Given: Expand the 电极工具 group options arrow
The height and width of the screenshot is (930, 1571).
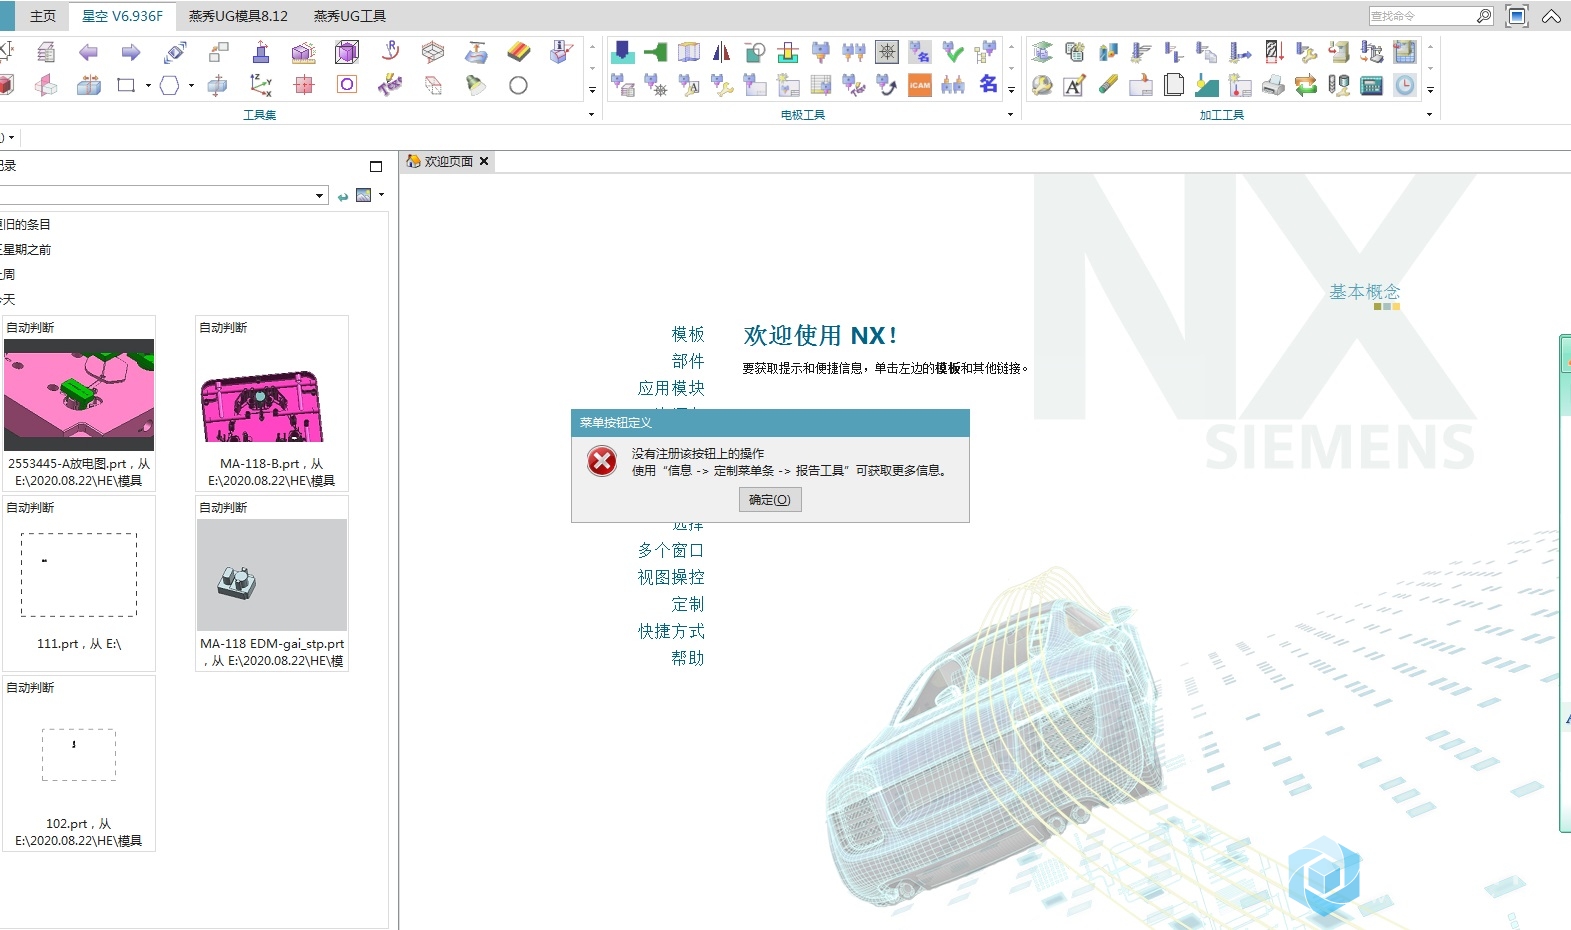Looking at the screenshot, I should 1010,114.
